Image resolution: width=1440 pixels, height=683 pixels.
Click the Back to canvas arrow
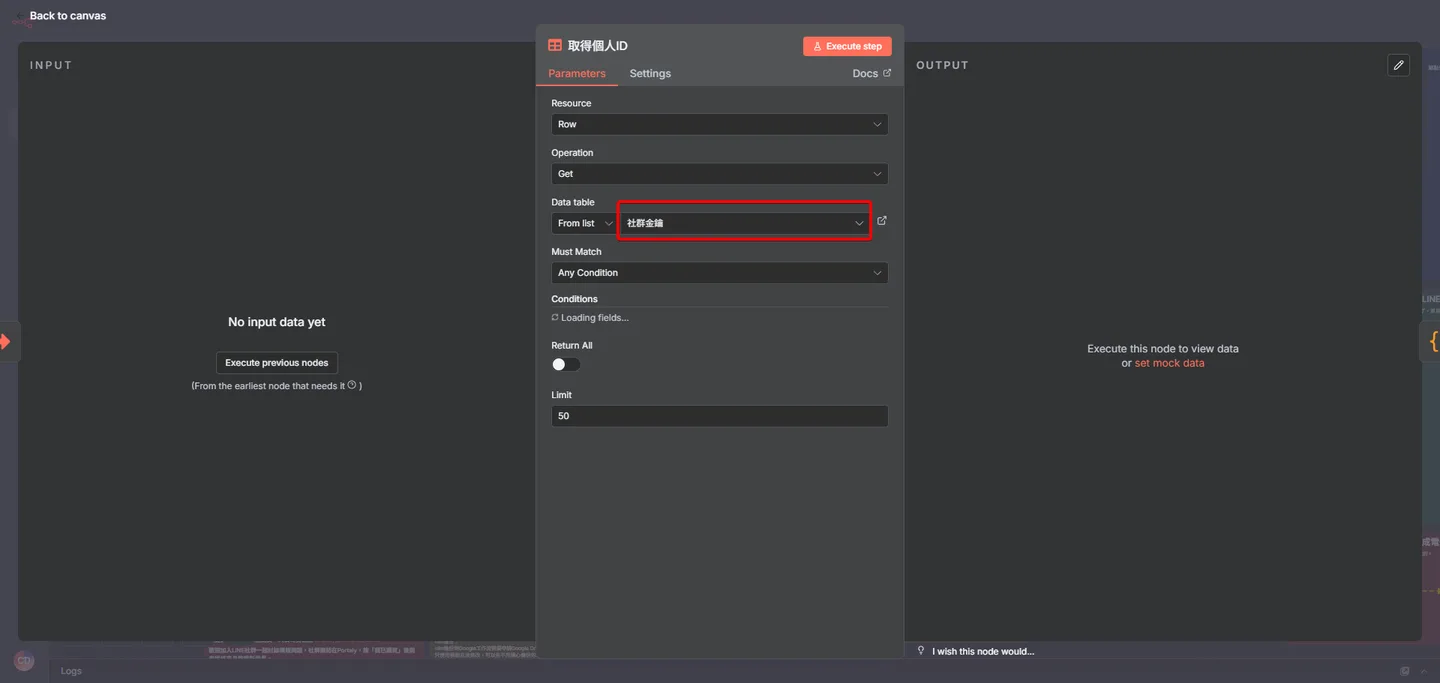tap(21, 16)
